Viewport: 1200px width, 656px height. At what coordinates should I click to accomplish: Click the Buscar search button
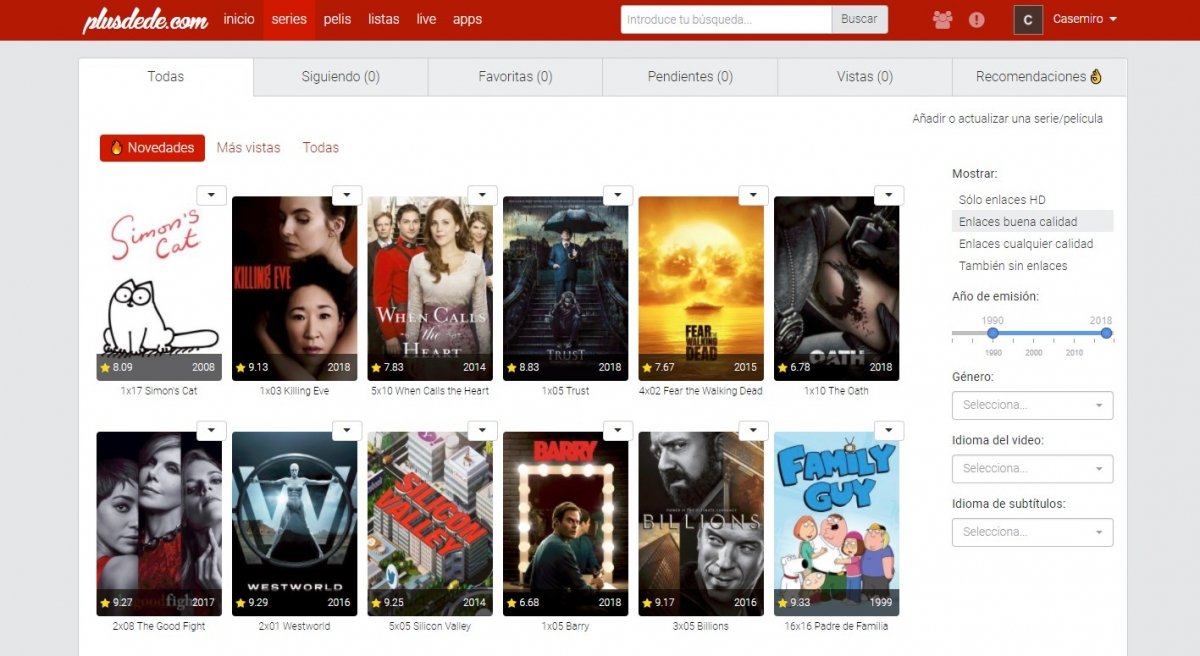coord(859,19)
